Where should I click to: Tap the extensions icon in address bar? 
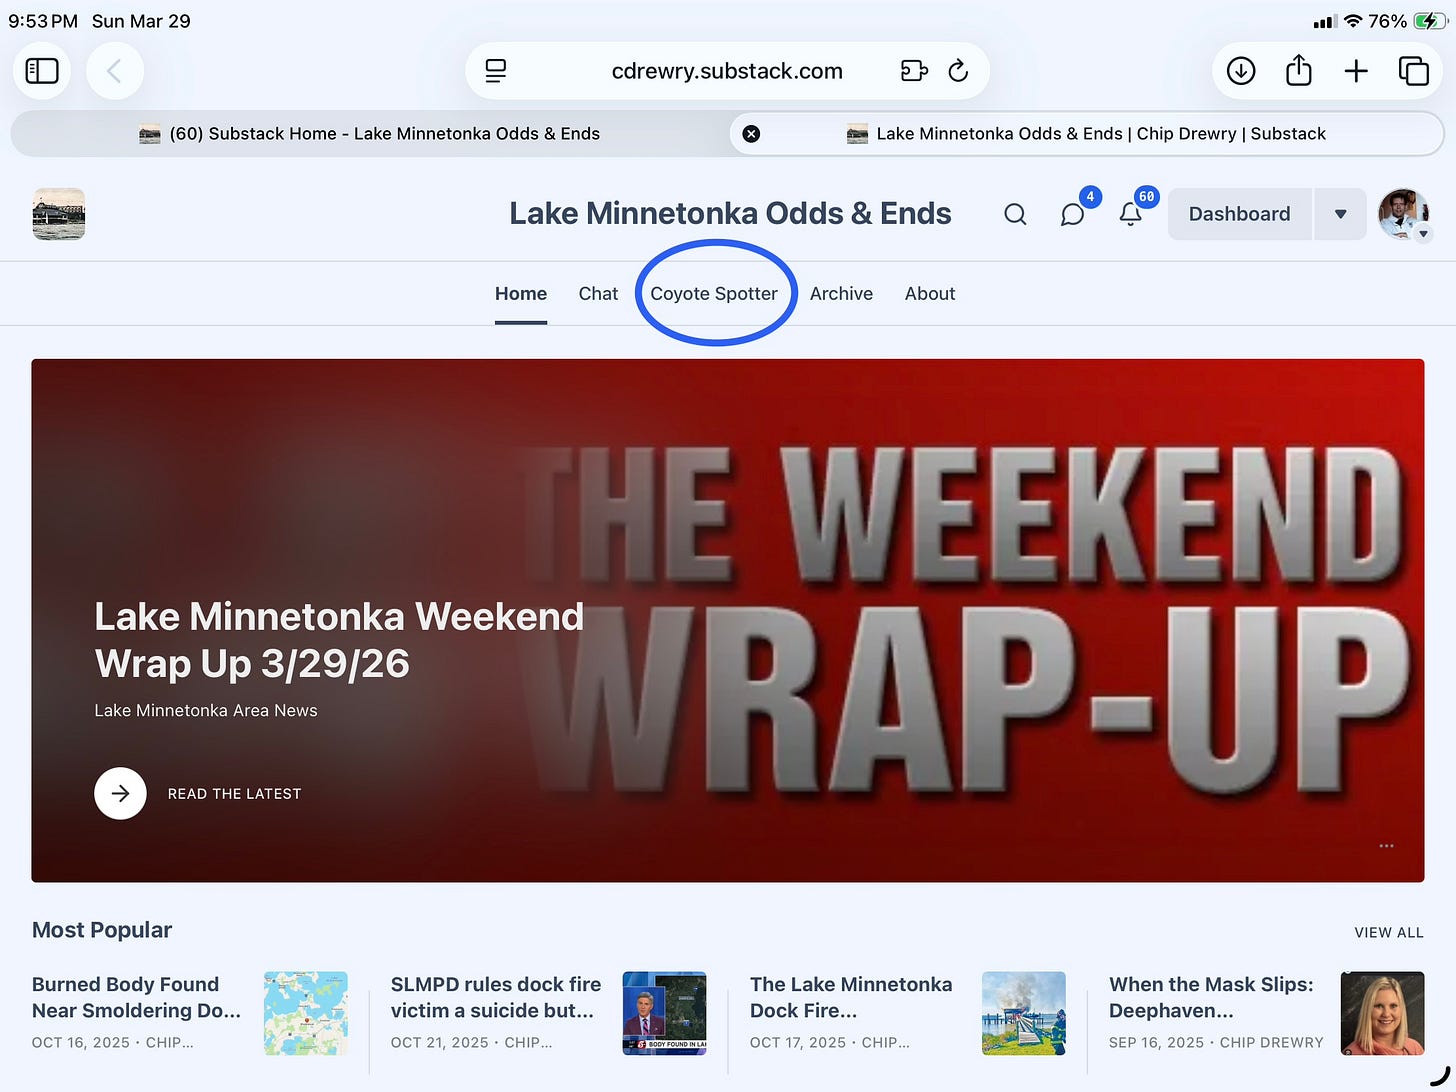point(914,71)
